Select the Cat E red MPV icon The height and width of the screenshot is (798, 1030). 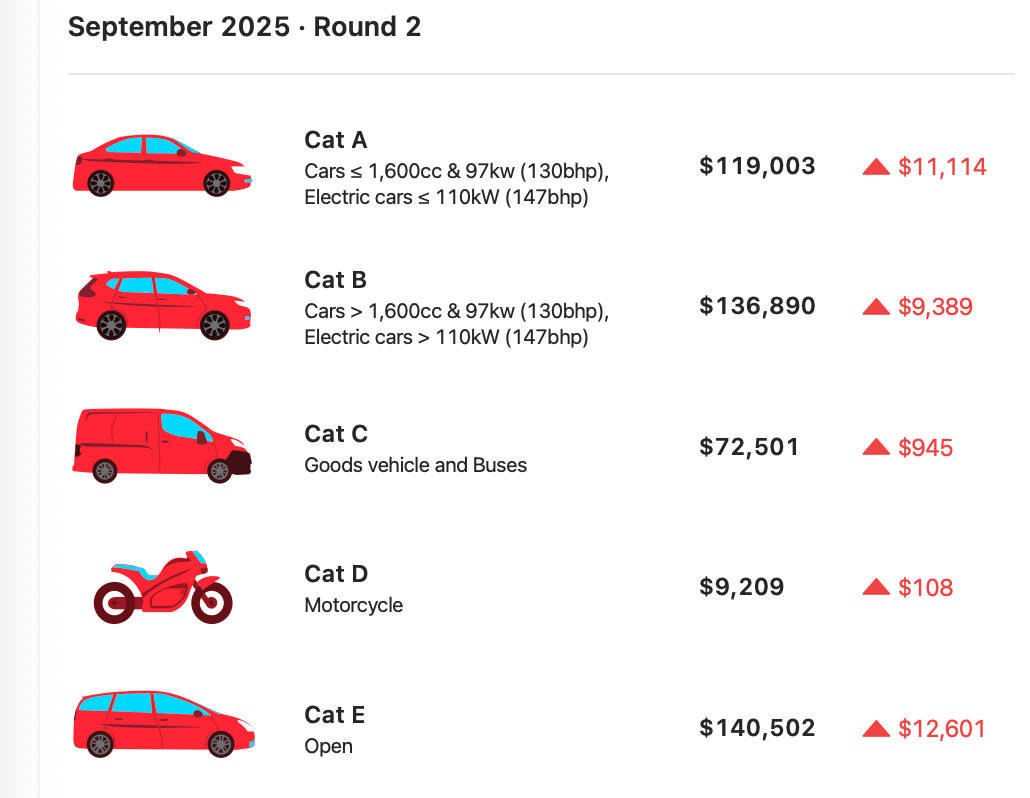pyautogui.click(x=164, y=724)
